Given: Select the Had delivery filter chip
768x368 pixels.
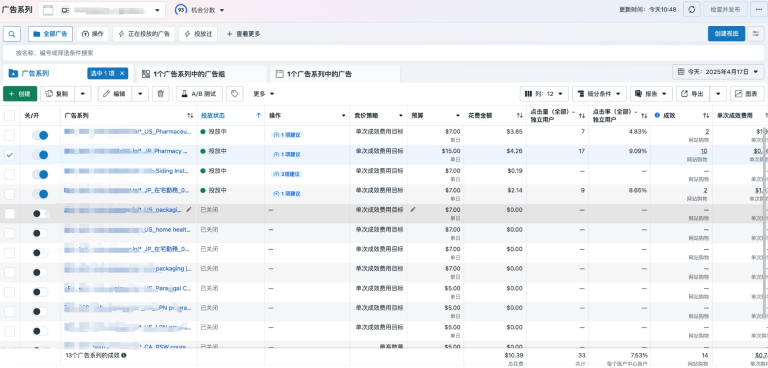Looking at the screenshot, I should click(x=198, y=34).
